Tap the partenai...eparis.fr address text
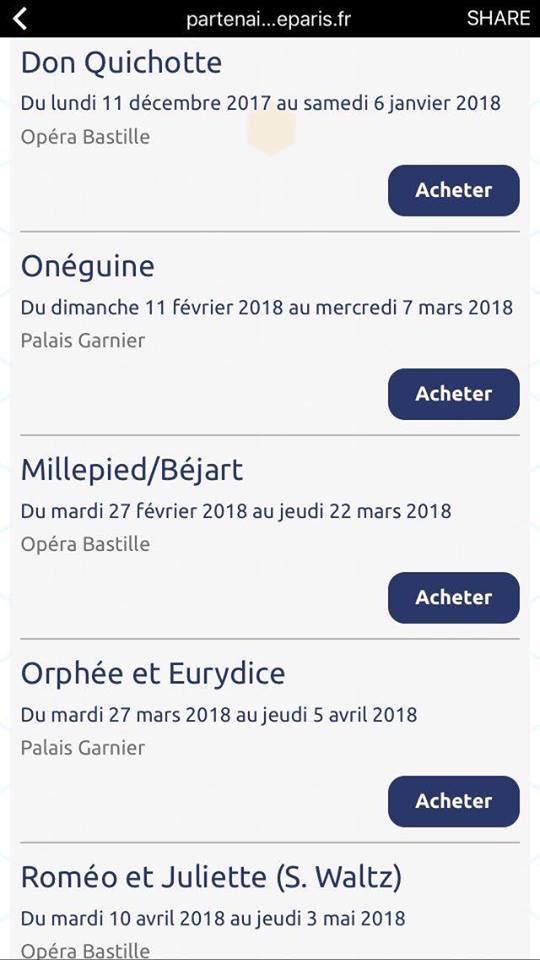Image resolution: width=540 pixels, height=960 pixels. (269, 19)
